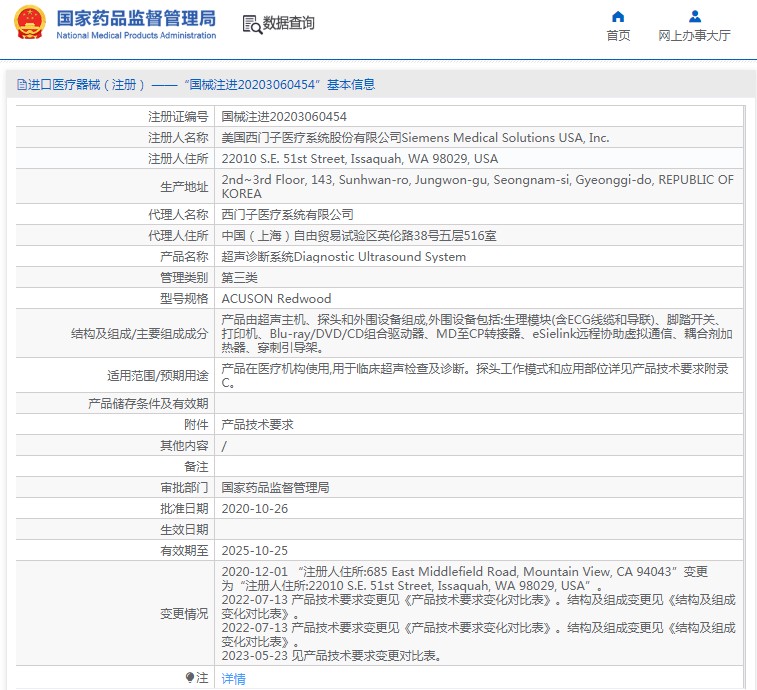Click the document icon before 进口医疗器械
The height and width of the screenshot is (690, 757).
20,85
